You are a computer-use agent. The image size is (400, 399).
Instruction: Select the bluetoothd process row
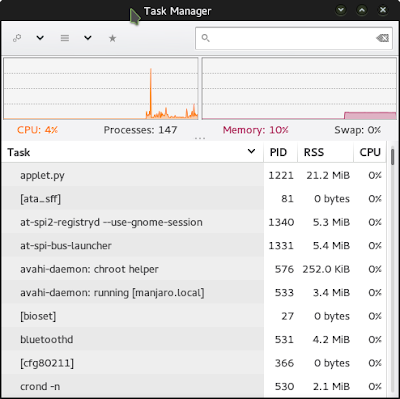tap(194, 339)
